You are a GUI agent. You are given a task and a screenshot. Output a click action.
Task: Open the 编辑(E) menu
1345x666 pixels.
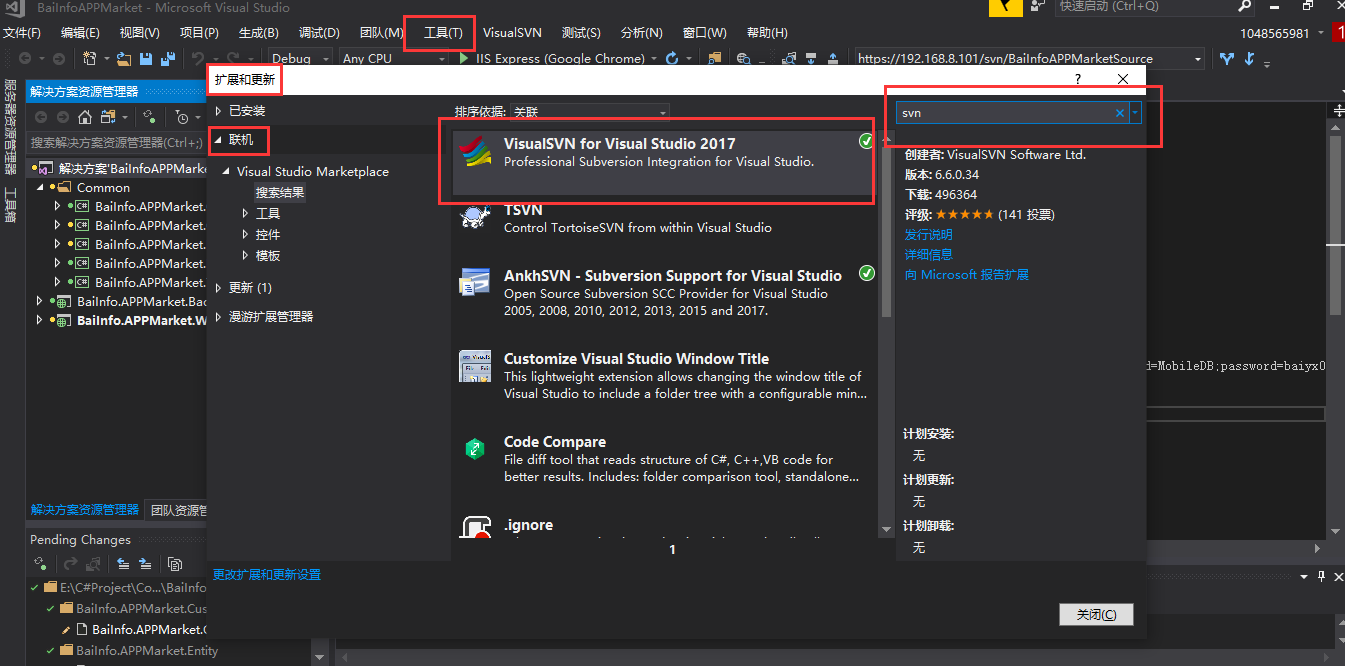tap(80, 33)
